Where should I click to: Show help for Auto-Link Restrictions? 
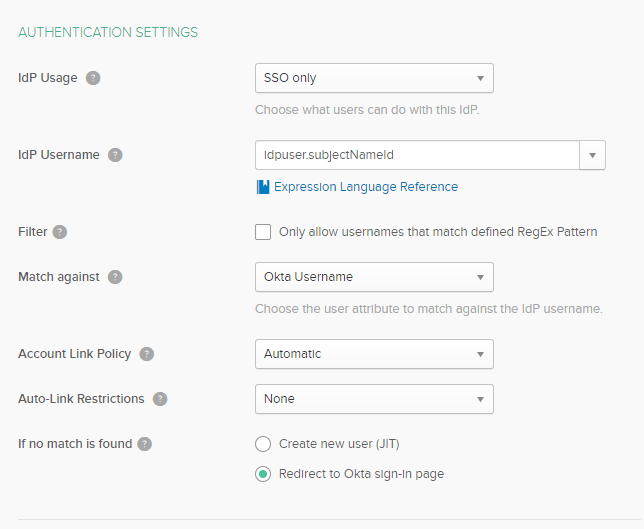click(160, 399)
